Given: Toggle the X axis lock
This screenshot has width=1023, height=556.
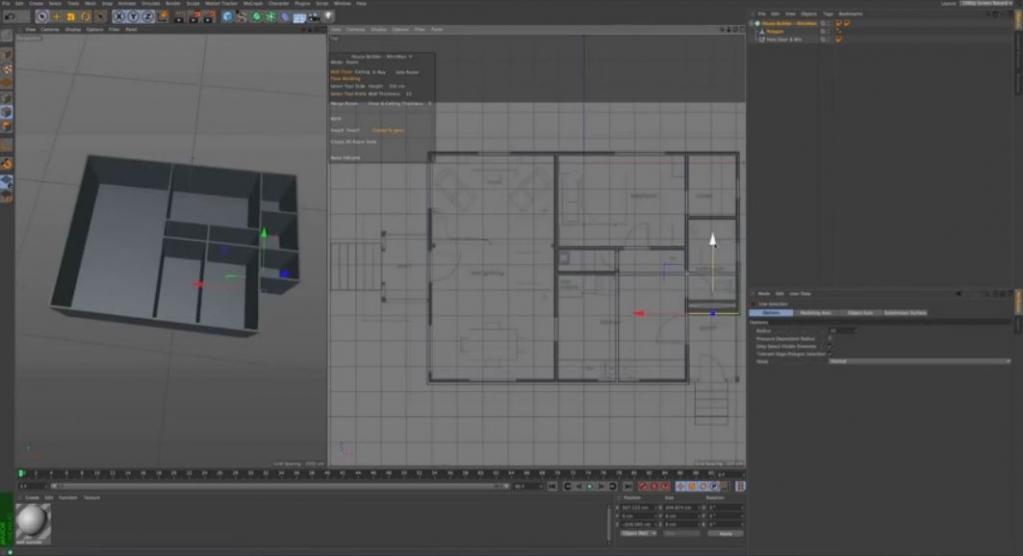Looking at the screenshot, I should click(119, 16).
